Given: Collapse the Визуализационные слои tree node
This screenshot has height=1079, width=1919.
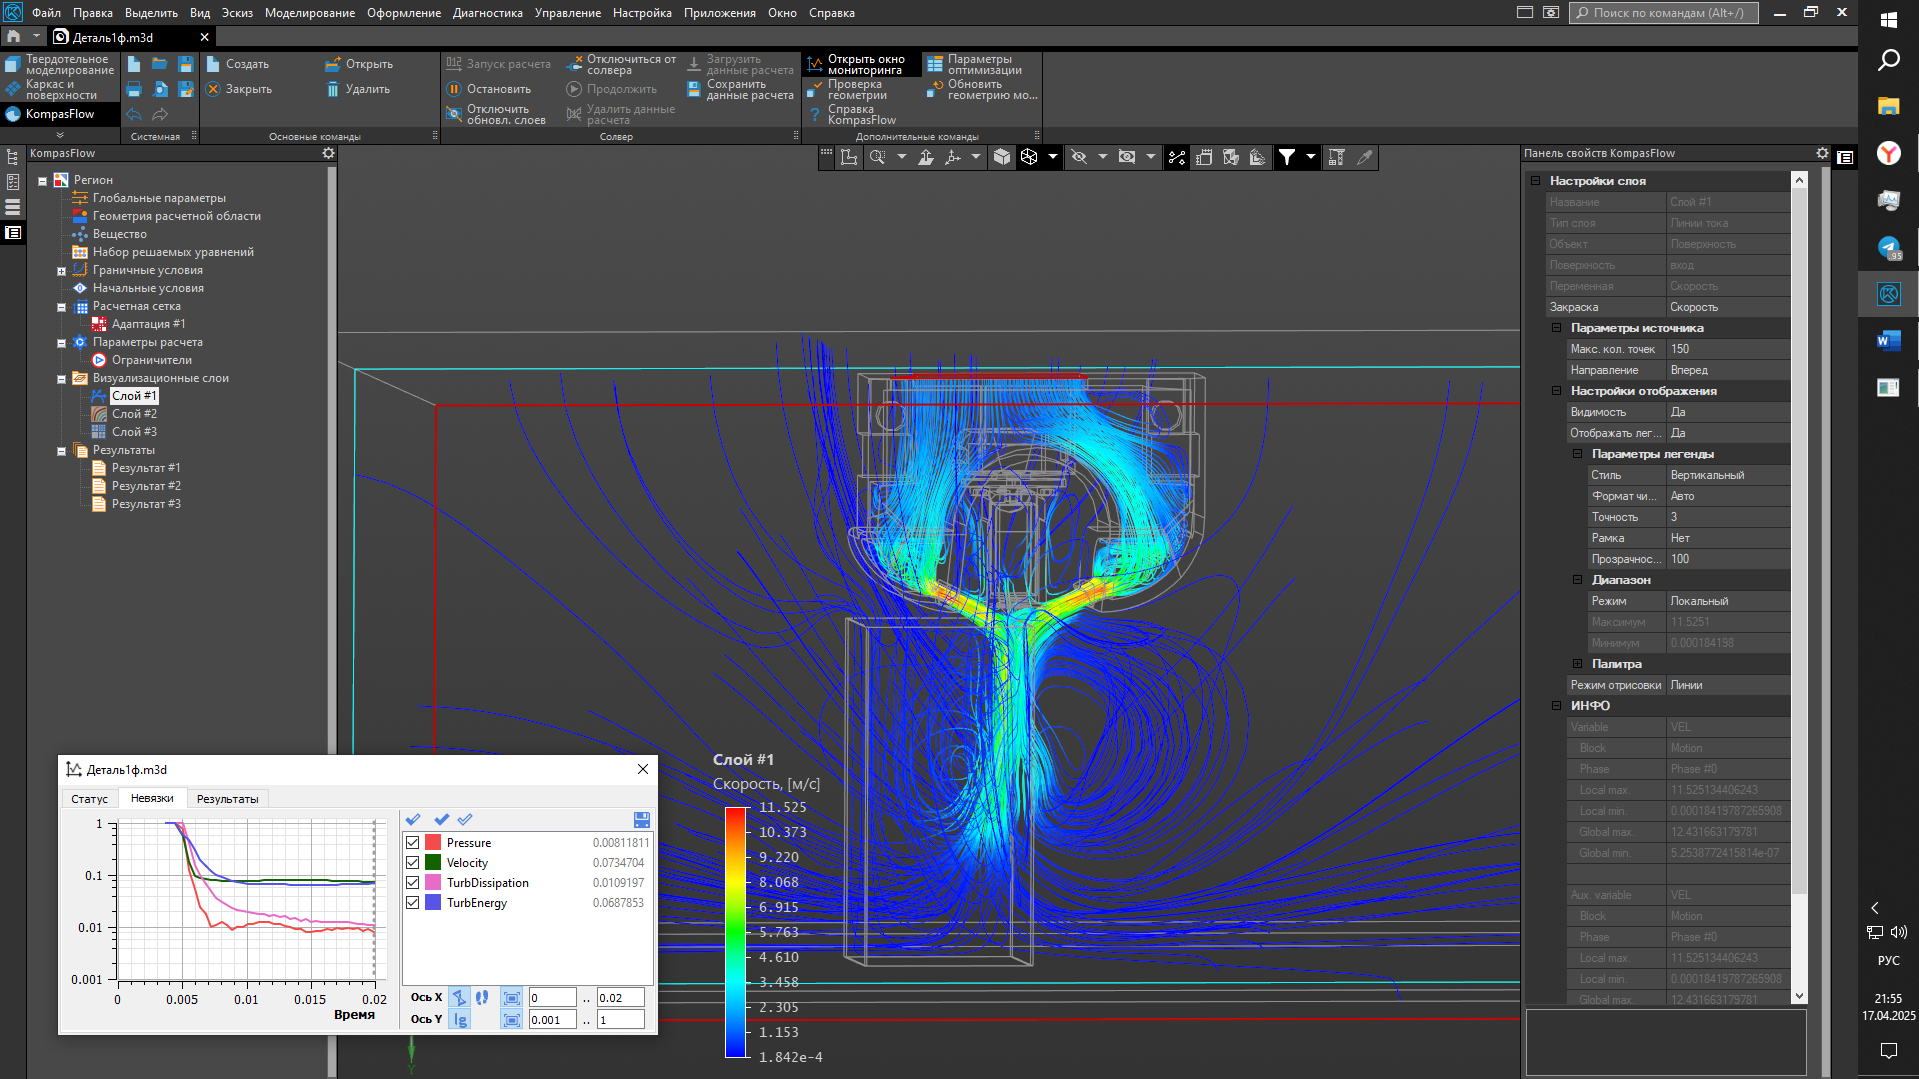Looking at the screenshot, I should [61, 379].
